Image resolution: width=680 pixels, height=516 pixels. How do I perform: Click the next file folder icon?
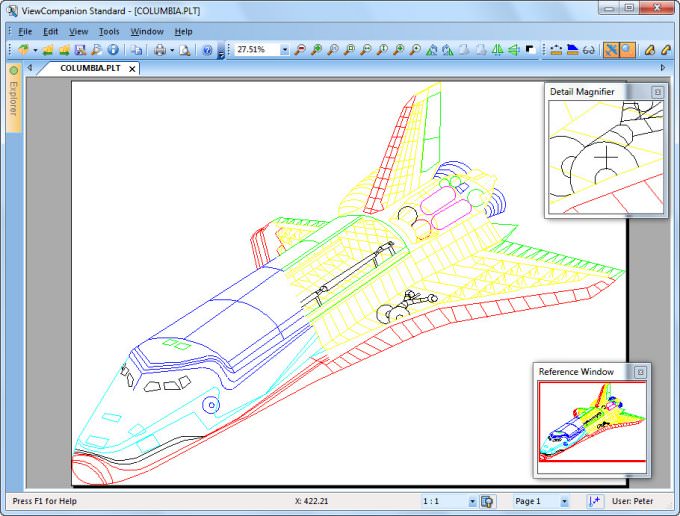pyautogui.click(x=64, y=50)
